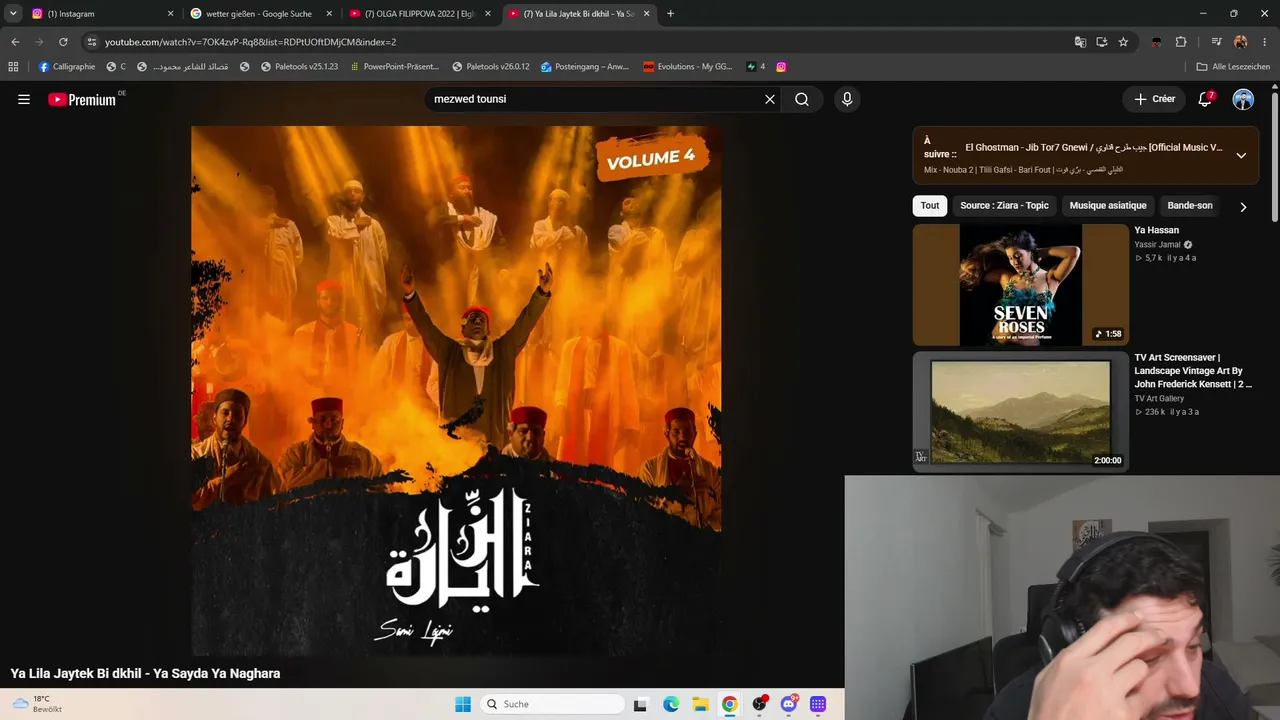Translate this page icon in address bar

(x=1080, y=42)
